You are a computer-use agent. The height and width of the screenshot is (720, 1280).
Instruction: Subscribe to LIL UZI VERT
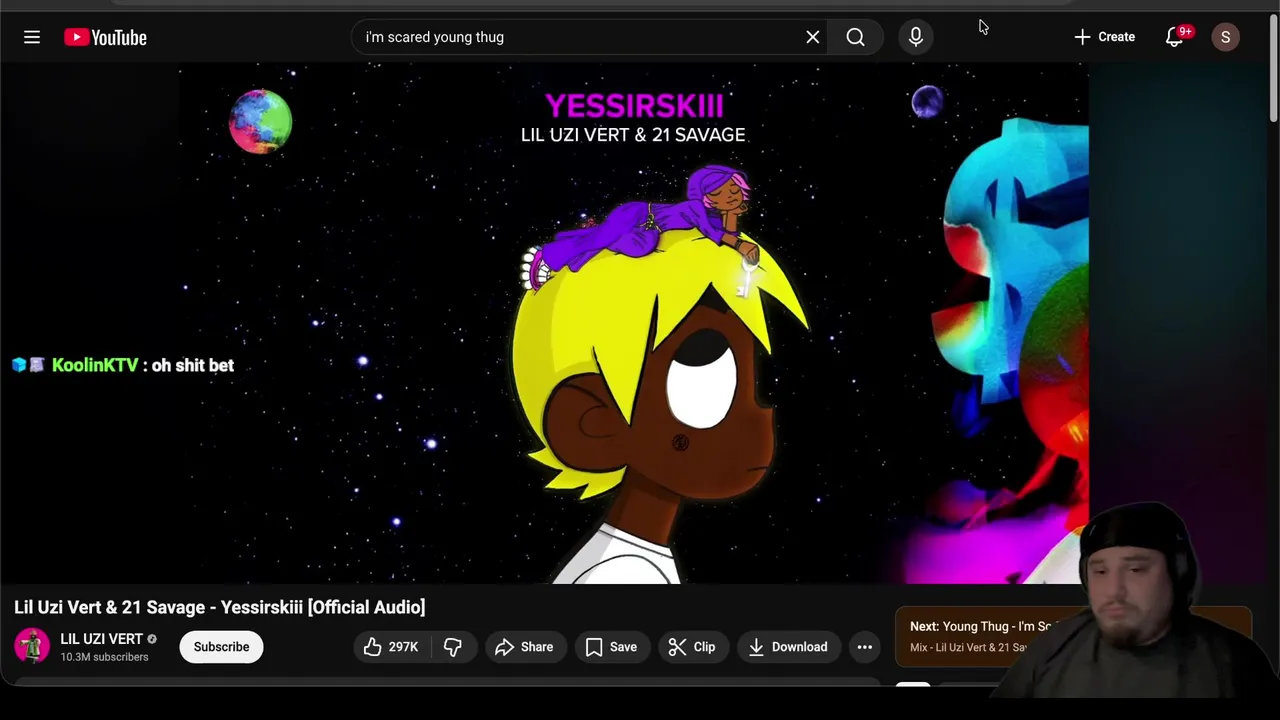221,647
